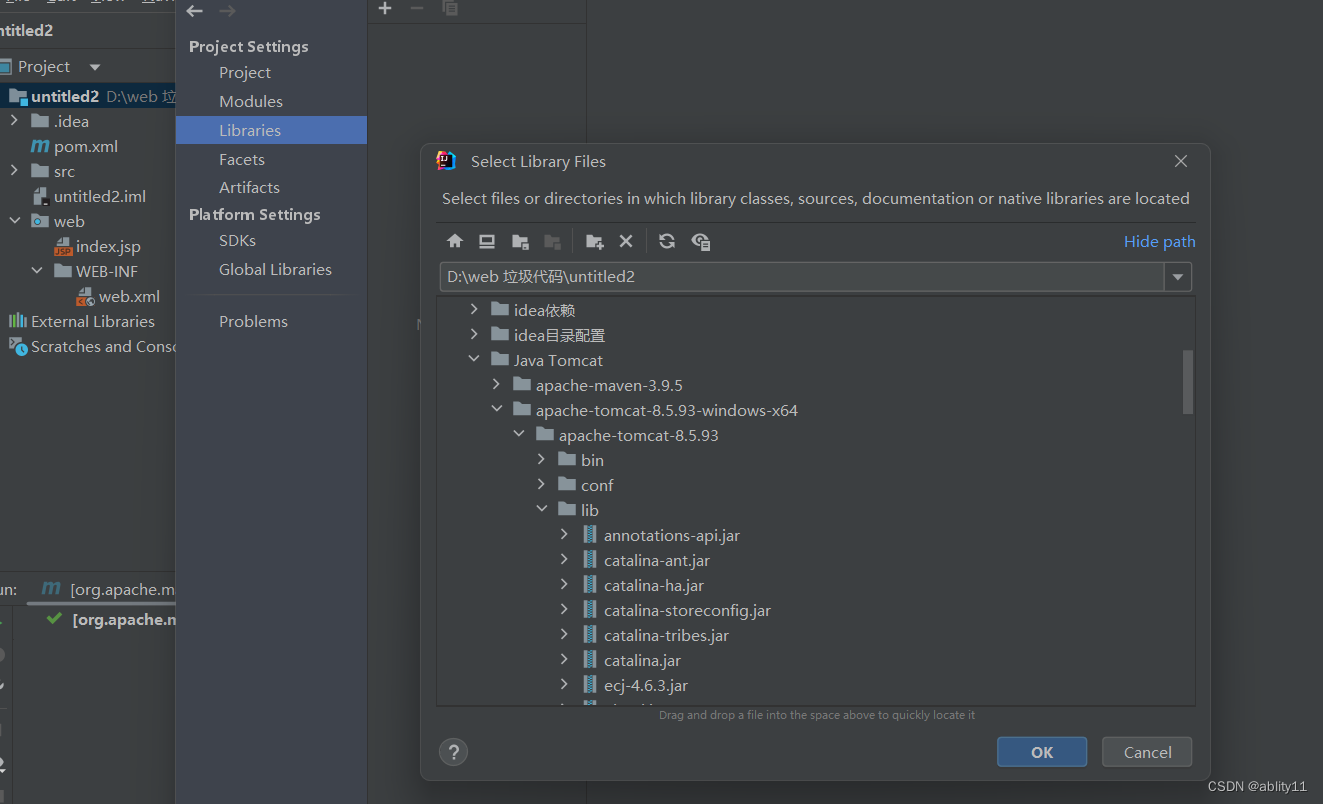This screenshot has width=1323, height=804.
Task: Collapse the Java Tomcat folder
Action: tap(474, 360)
